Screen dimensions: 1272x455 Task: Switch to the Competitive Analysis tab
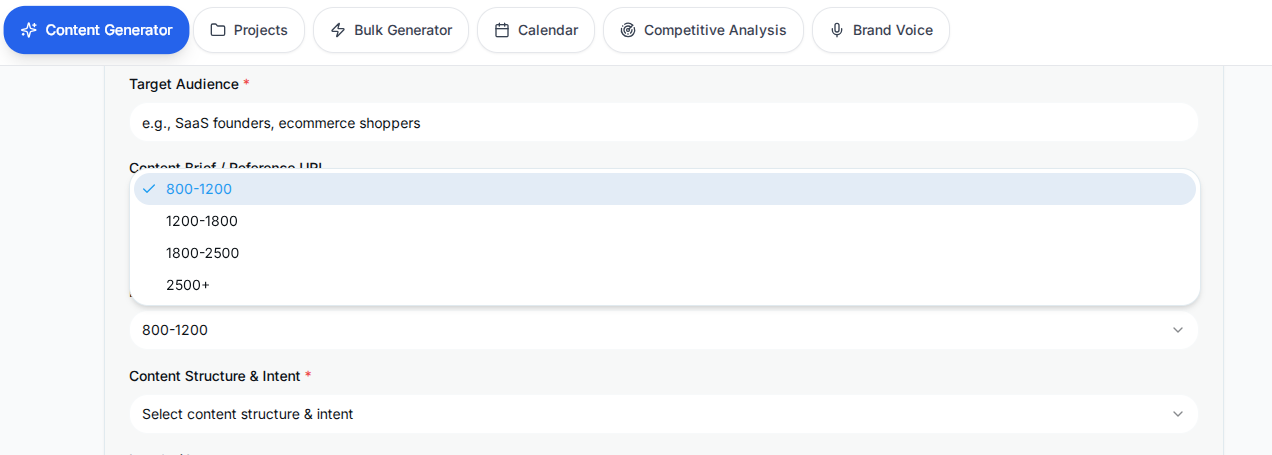[703, 30]
